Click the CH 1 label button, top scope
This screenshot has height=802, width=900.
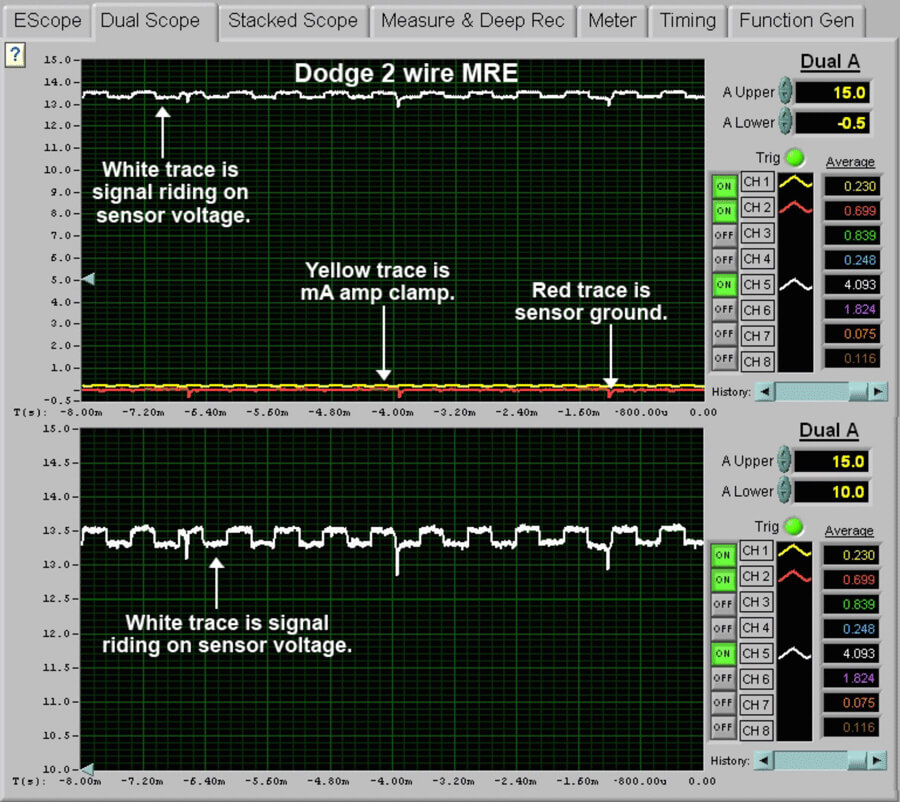click(x=757, y=182)
